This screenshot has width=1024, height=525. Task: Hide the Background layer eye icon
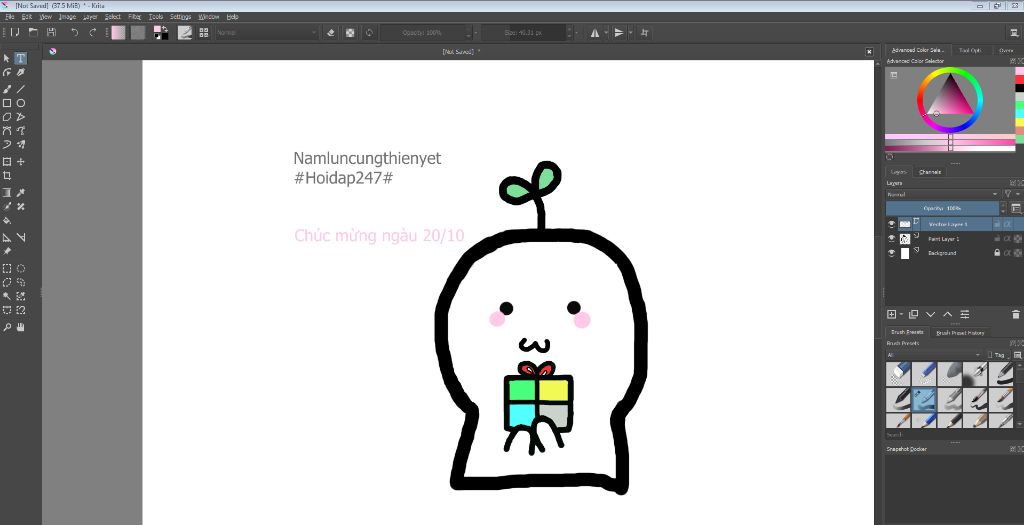891,253
